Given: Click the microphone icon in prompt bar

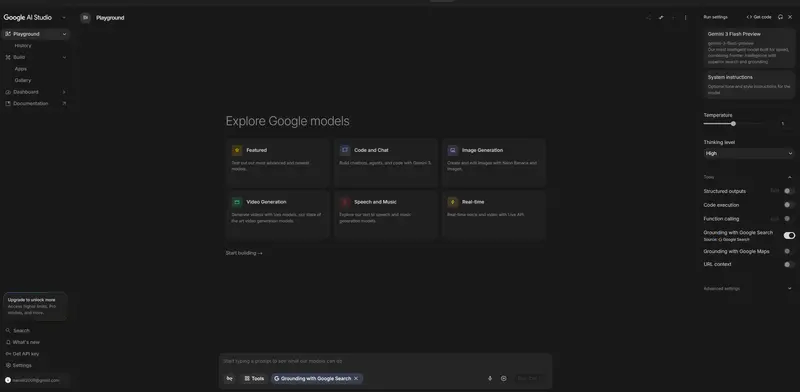Looking at the screenshot, I should pyautogui.click(x=490, y=378).
